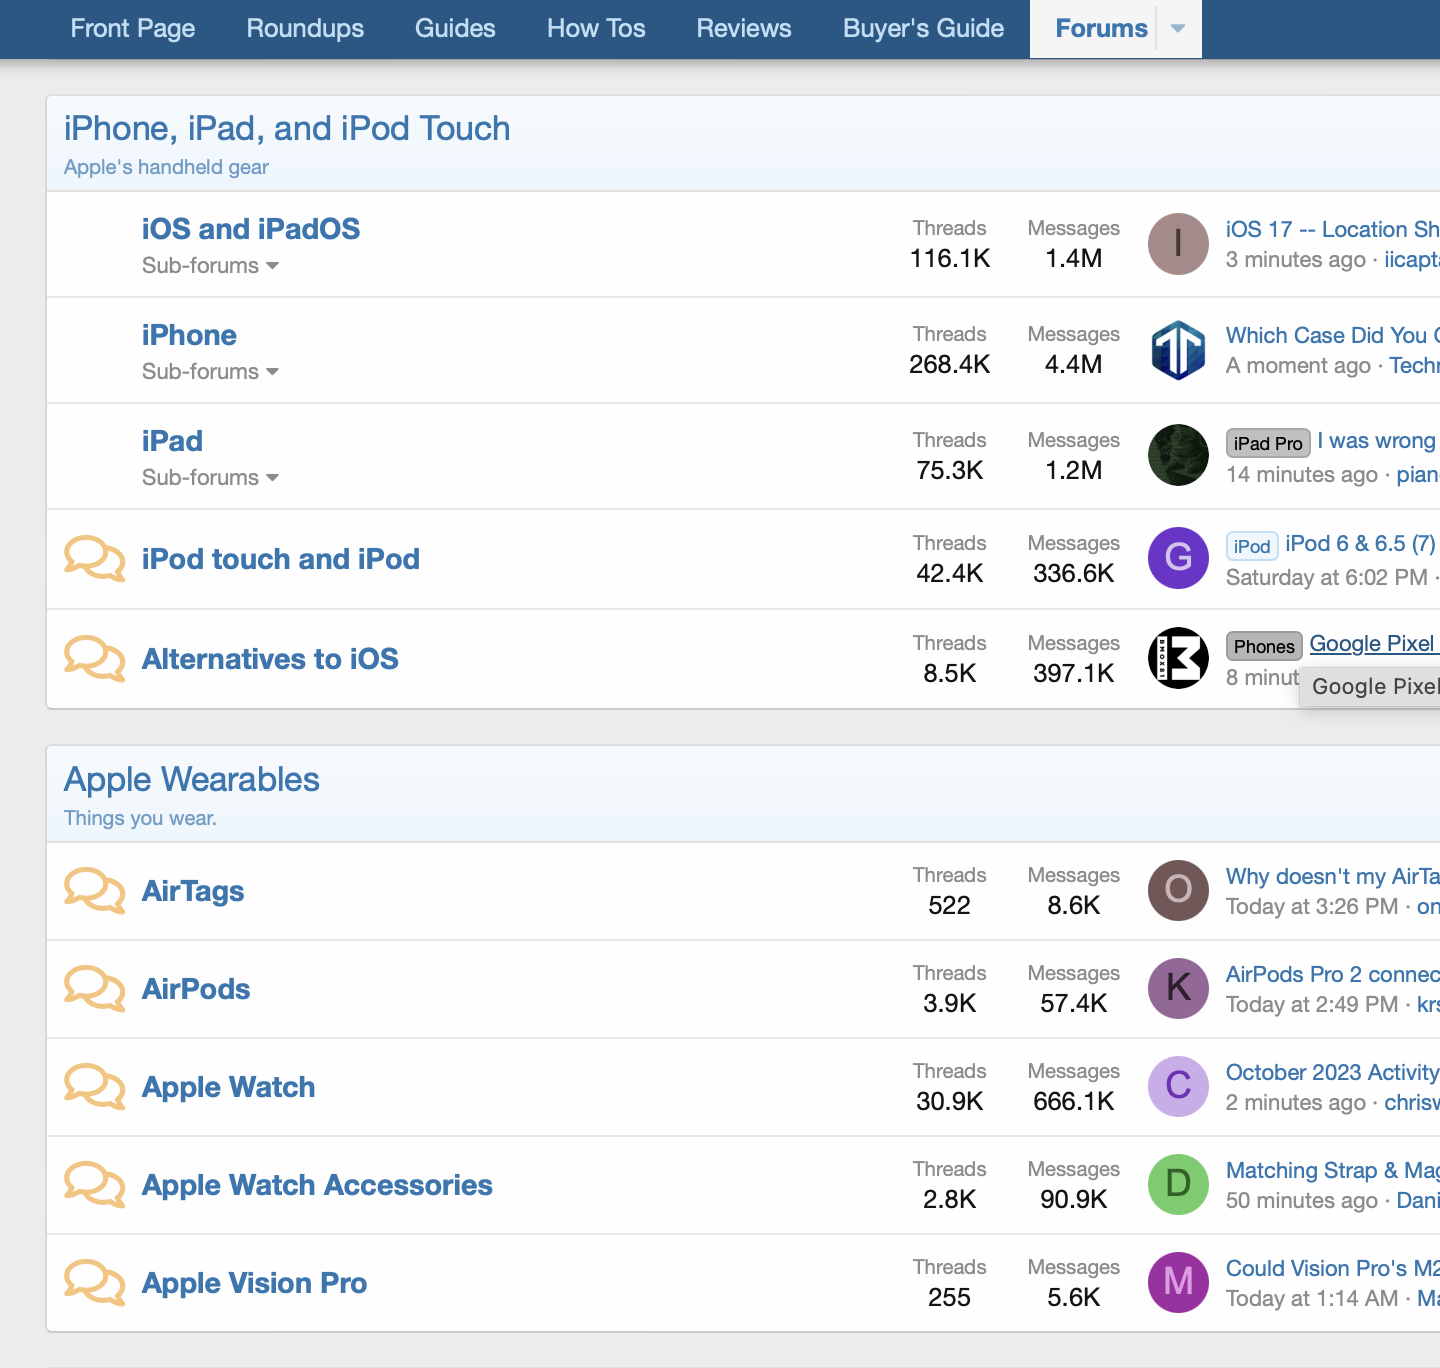Open the Roundups tab

click(x=305, y=29)
